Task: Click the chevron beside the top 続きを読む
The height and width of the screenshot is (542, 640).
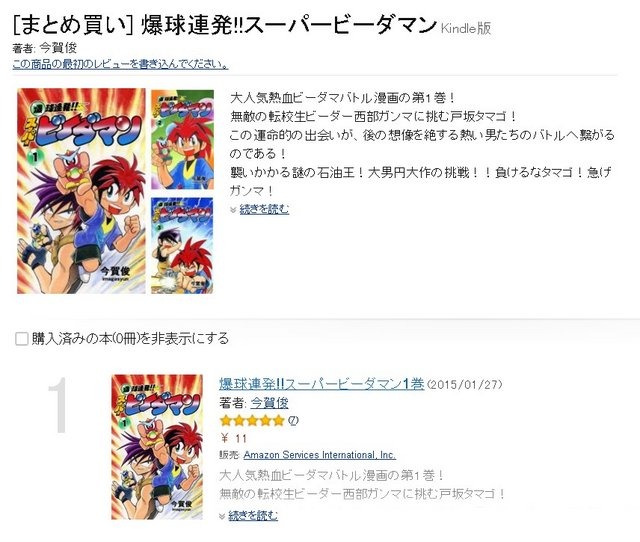Action: pyautogui.click(x=233, y=210)
